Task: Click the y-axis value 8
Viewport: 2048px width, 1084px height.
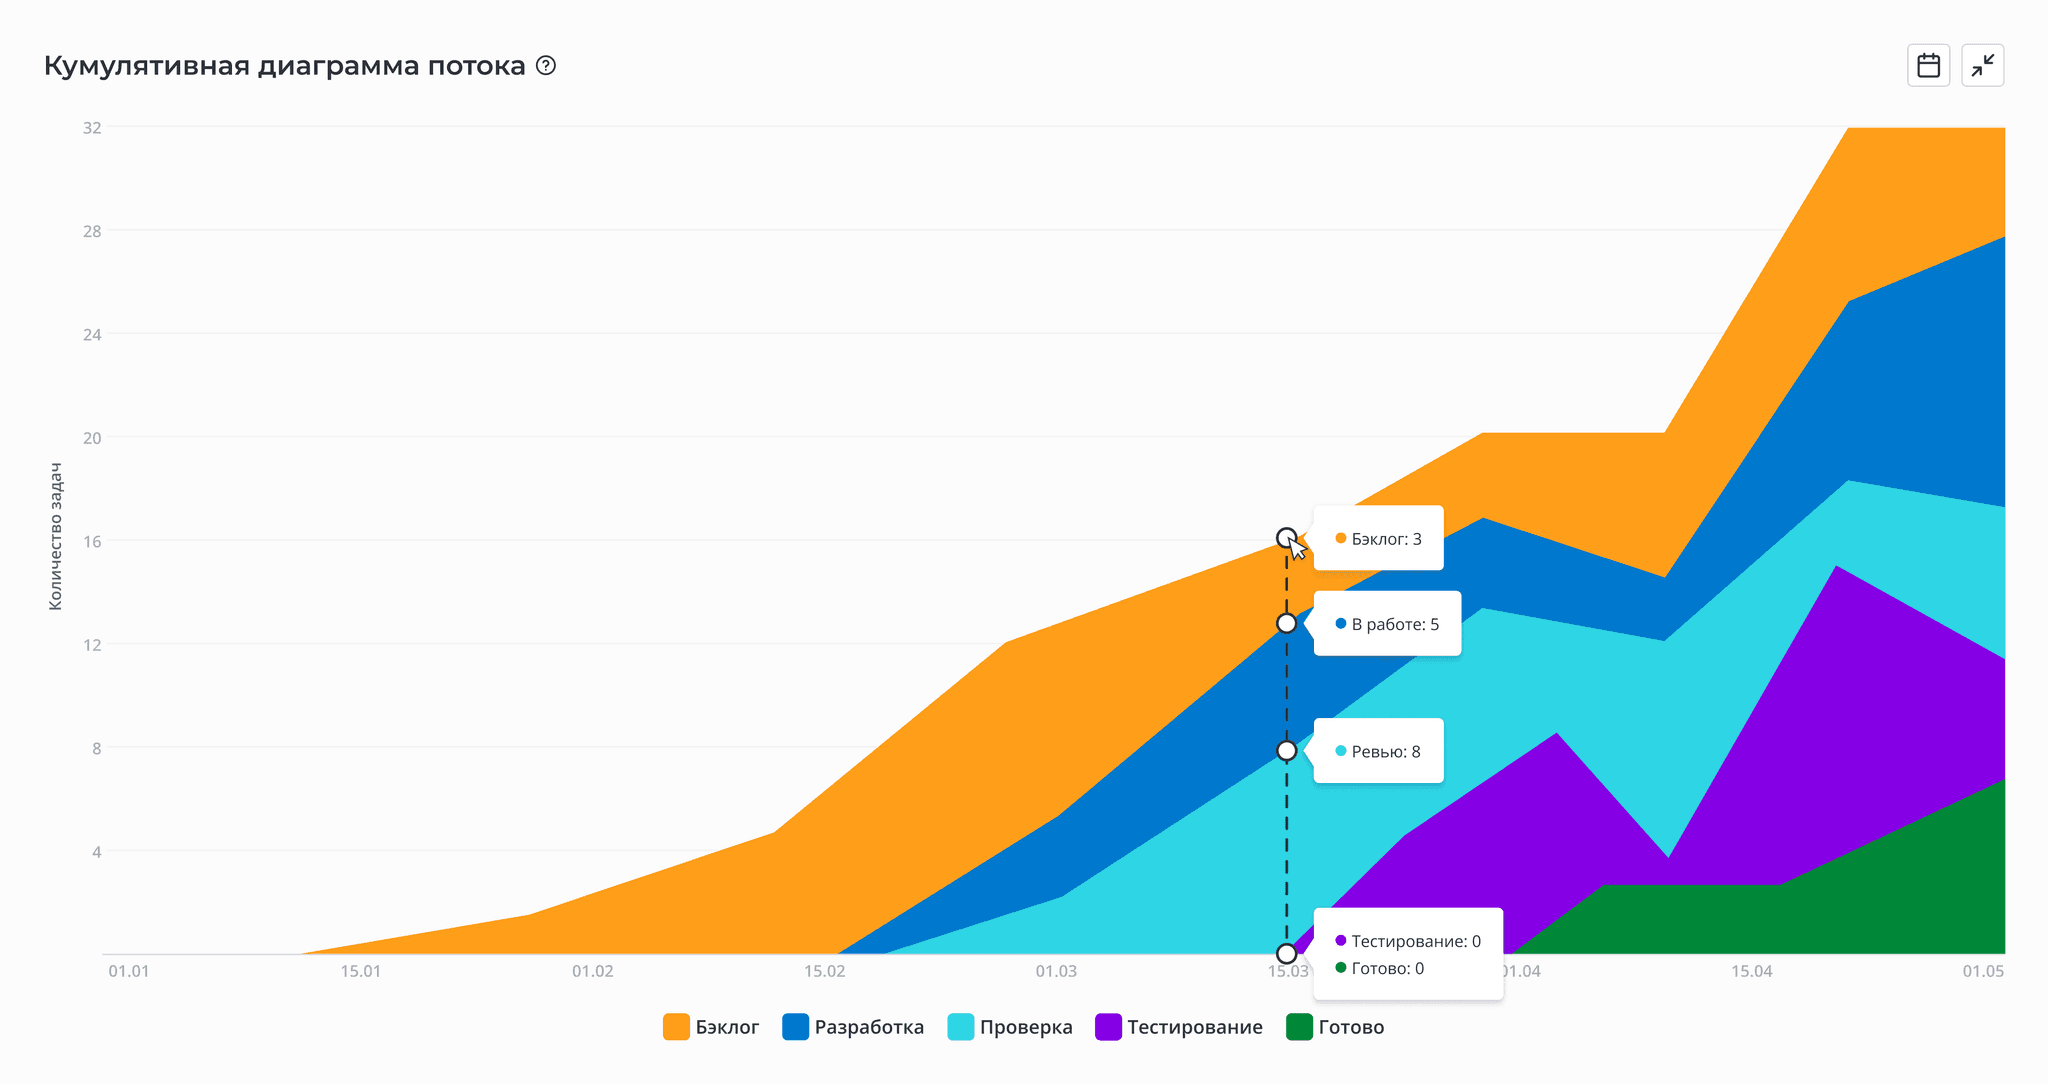Action: point(96,748)
